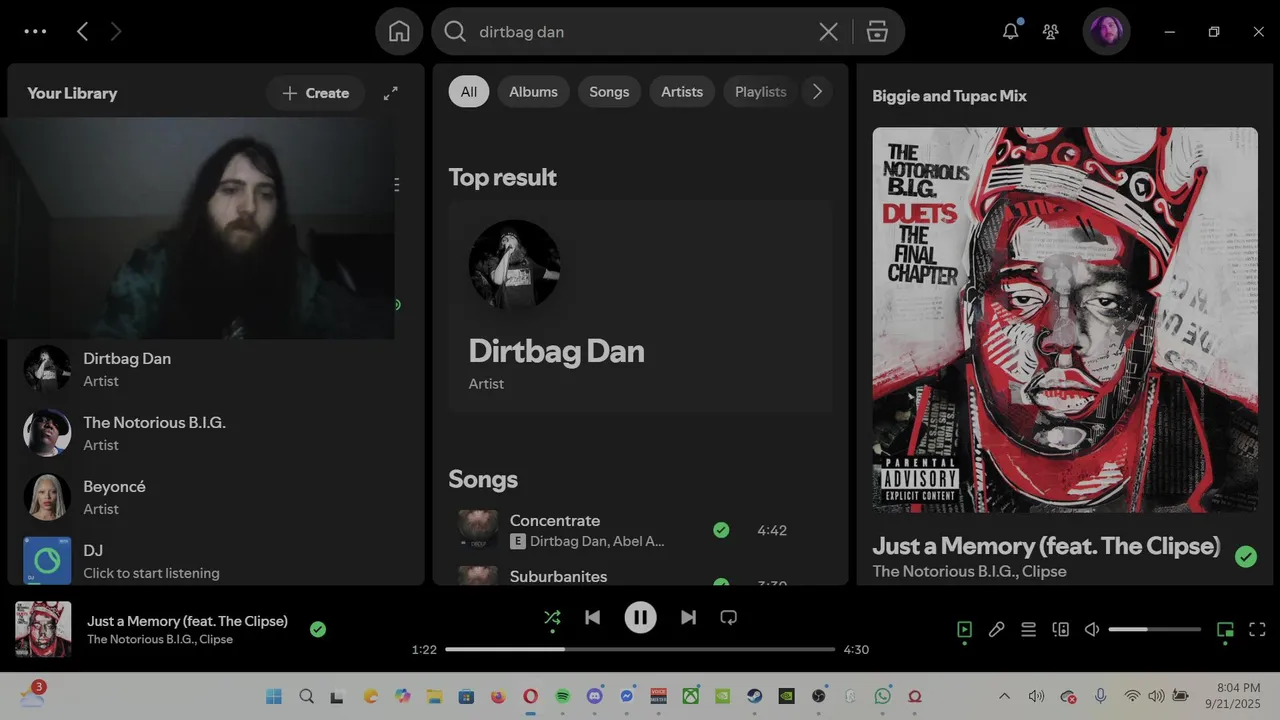Select the All filter chip
Viewport: 1280px width, 720px height.
tap(468, 92)
